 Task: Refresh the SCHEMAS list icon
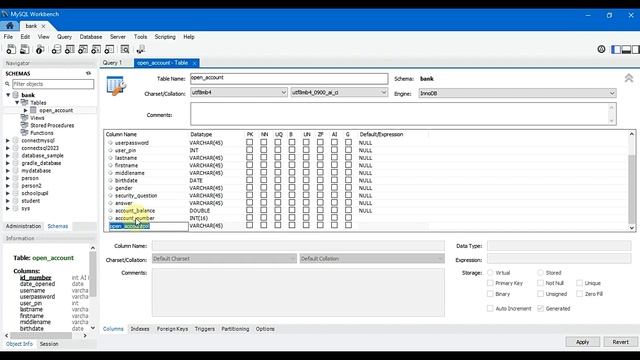[x=88, y=73]
